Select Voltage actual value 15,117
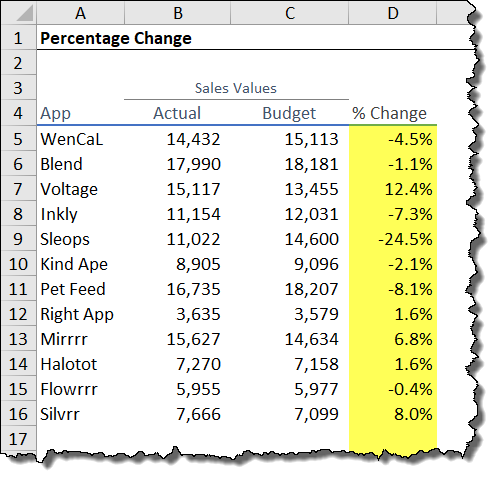This screenshot has width=498, height=478. 177,189
